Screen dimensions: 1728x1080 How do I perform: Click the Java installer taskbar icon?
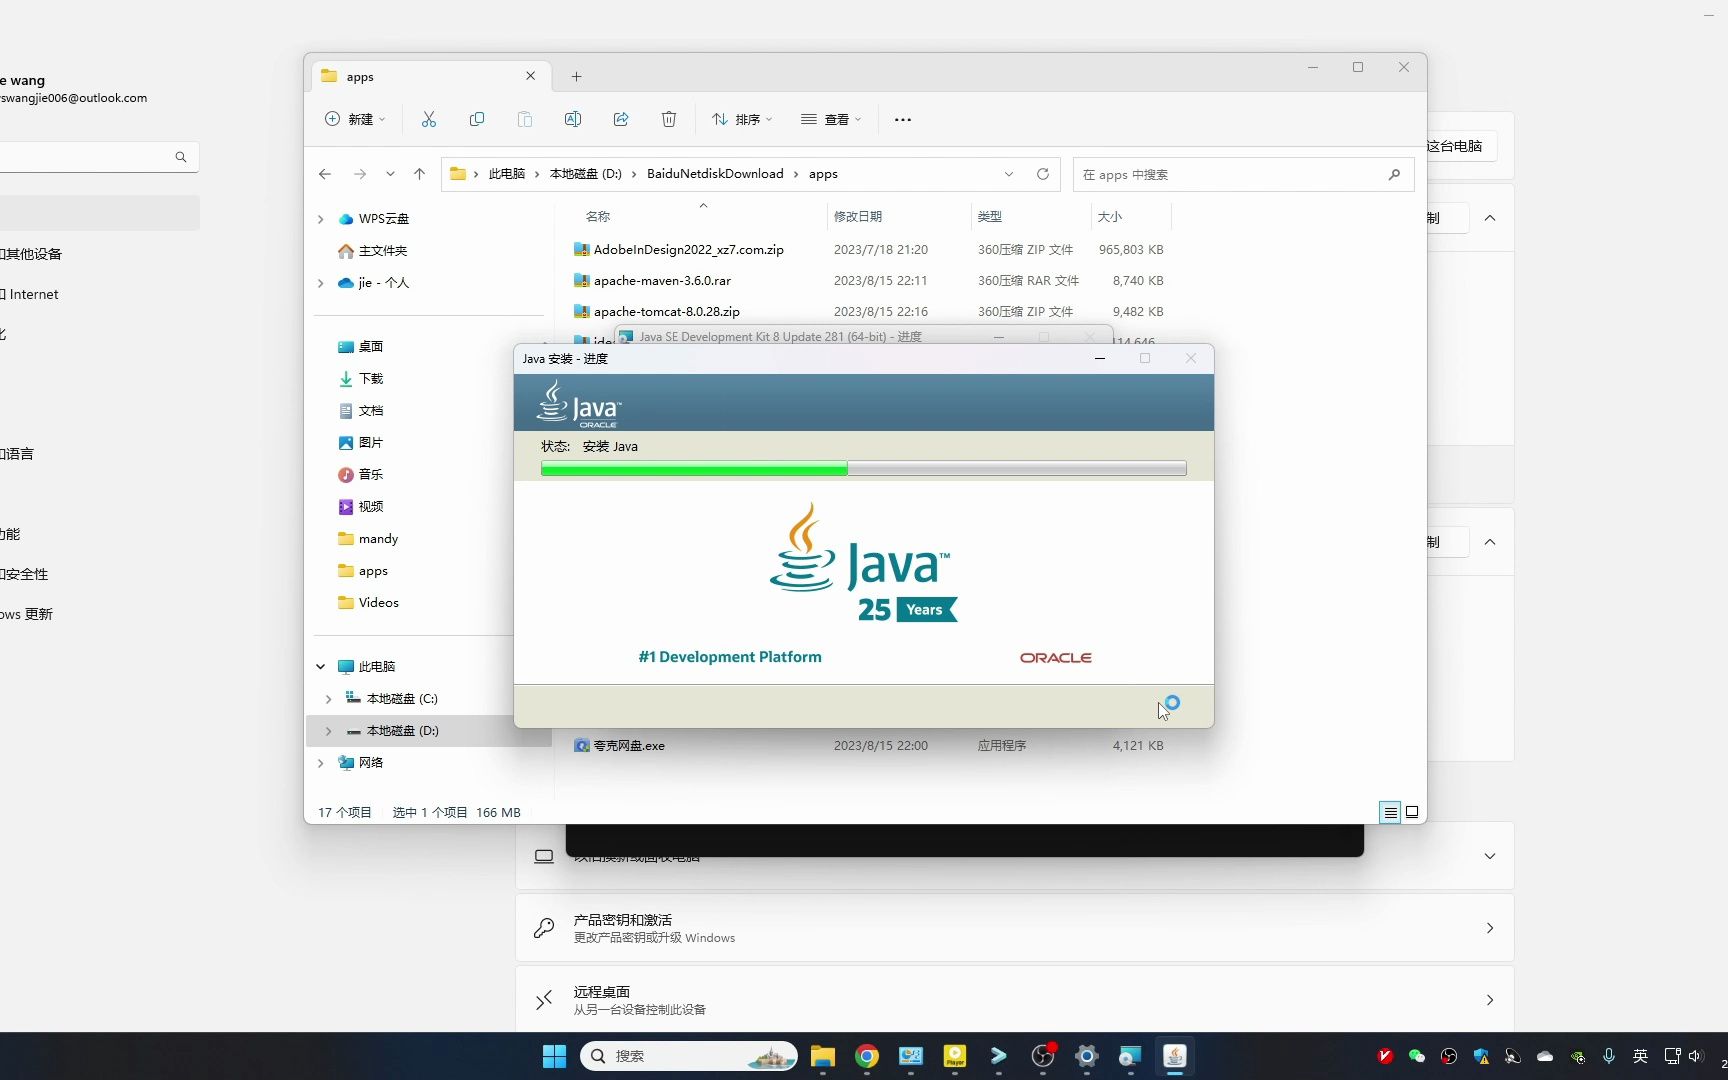[1175, 1056]
